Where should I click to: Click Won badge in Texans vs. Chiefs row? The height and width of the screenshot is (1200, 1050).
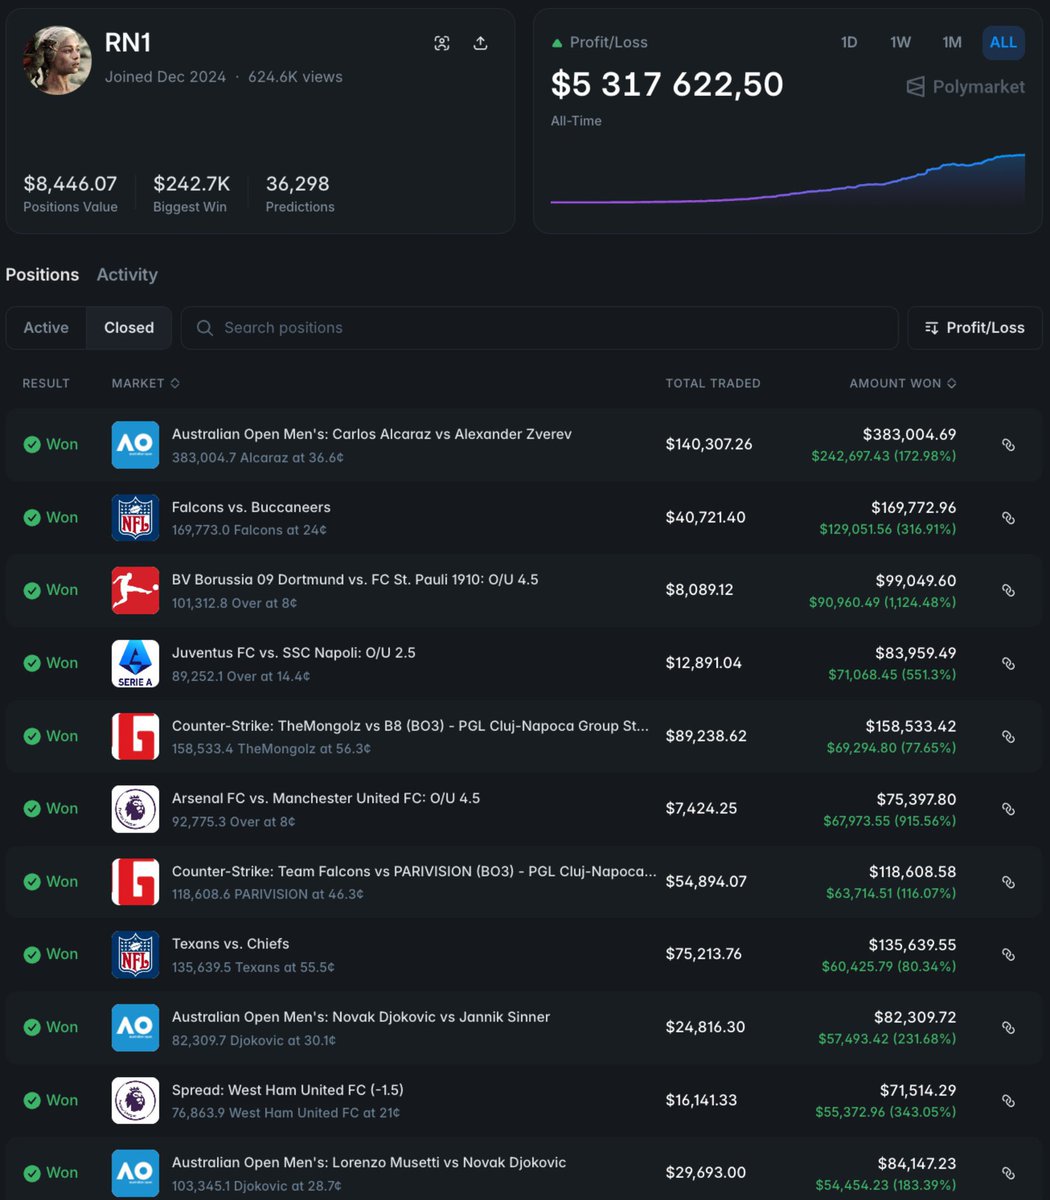(51, 954)
